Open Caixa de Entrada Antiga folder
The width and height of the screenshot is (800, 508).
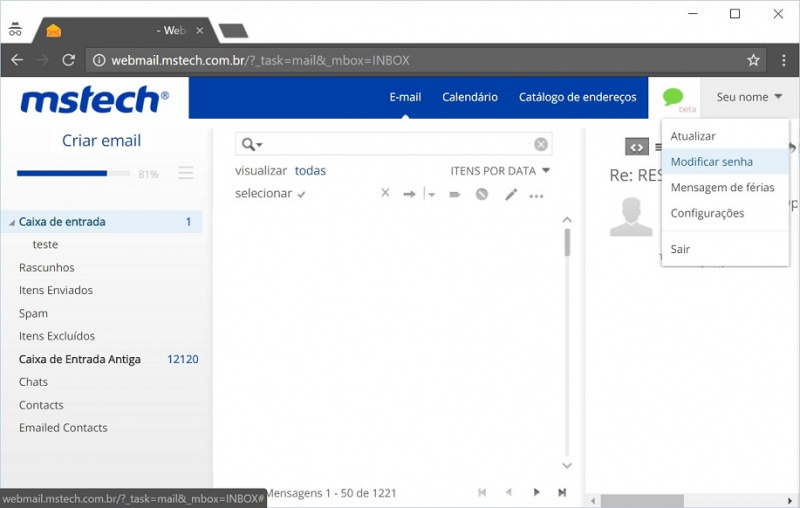point(80,359)
